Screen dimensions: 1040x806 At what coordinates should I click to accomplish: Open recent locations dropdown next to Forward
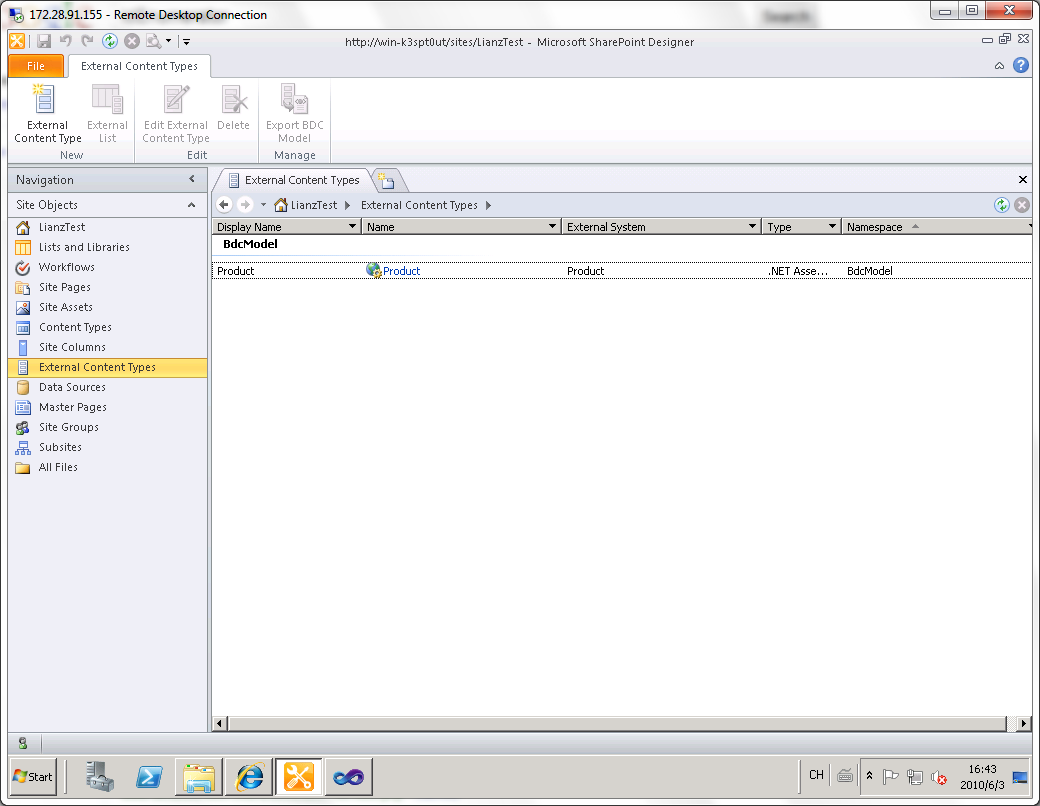263,205
